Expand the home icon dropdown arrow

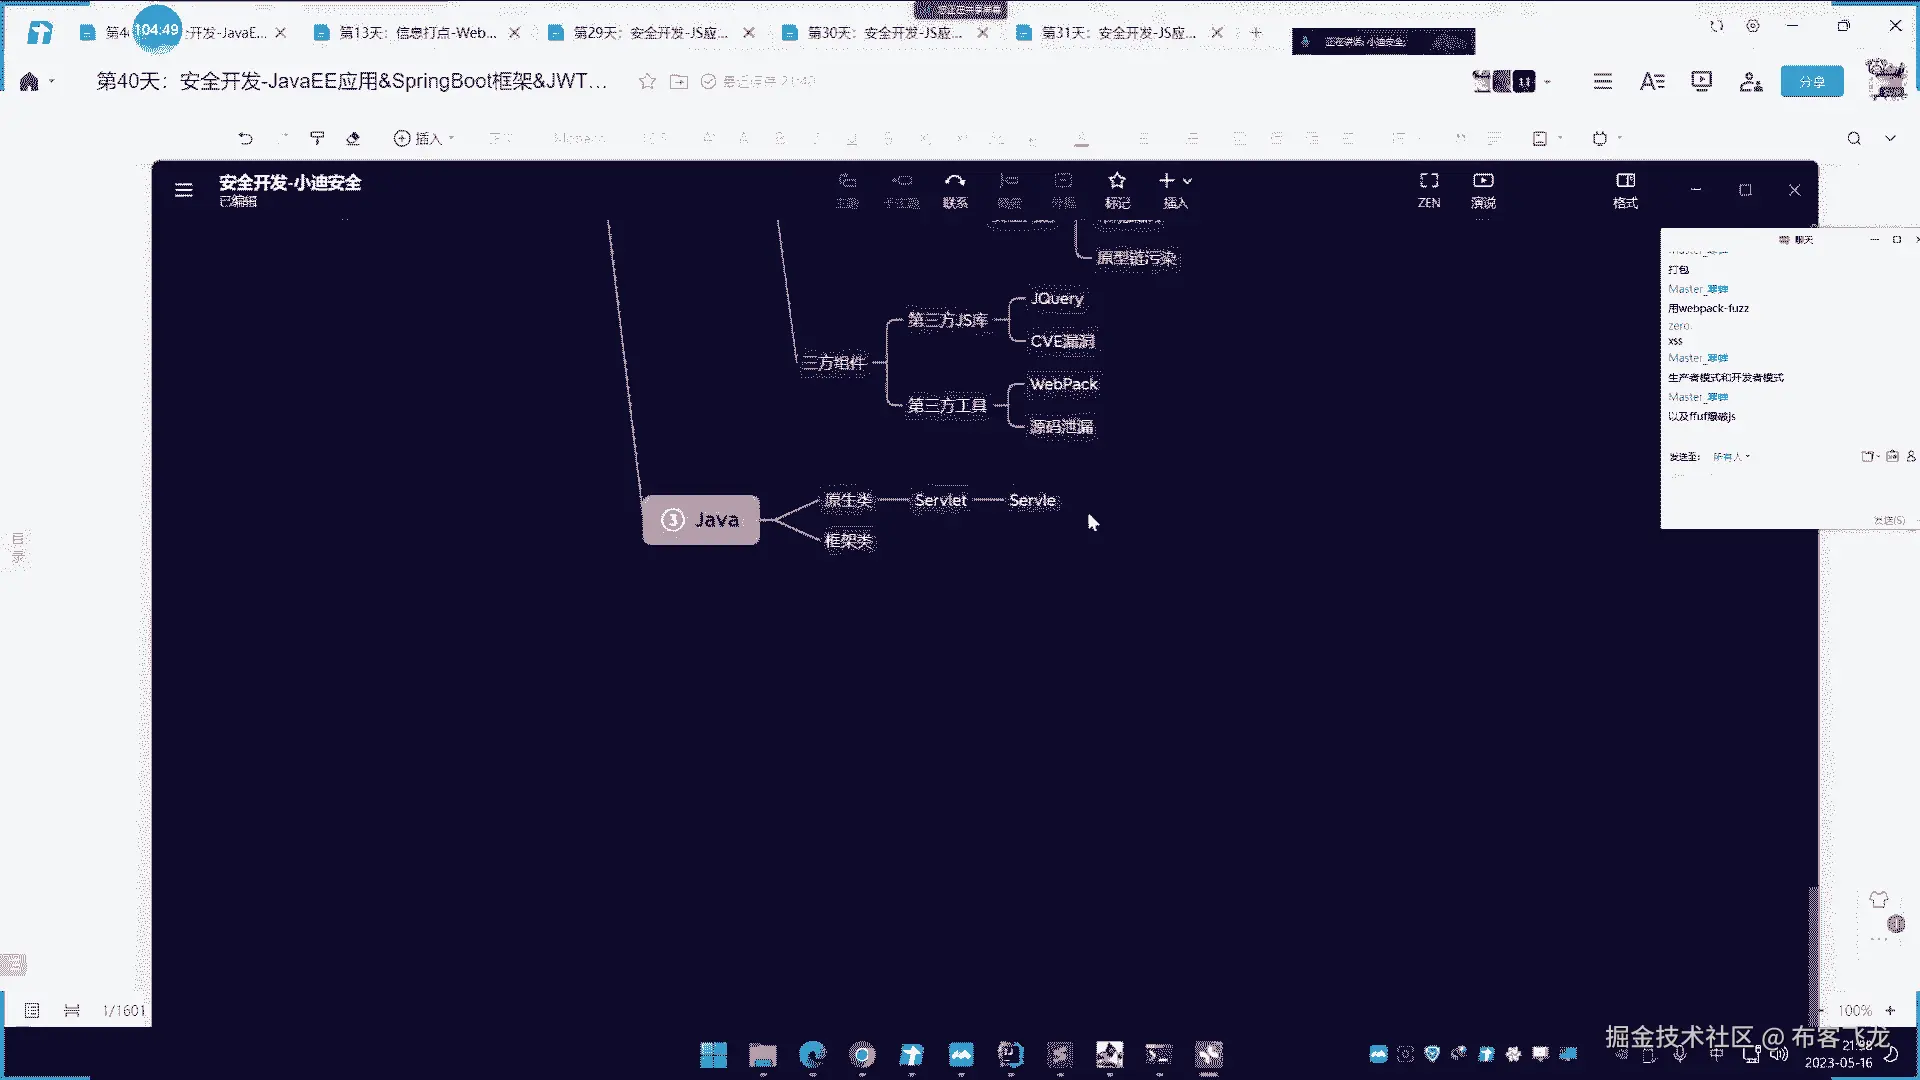click(x=52, y=81)
